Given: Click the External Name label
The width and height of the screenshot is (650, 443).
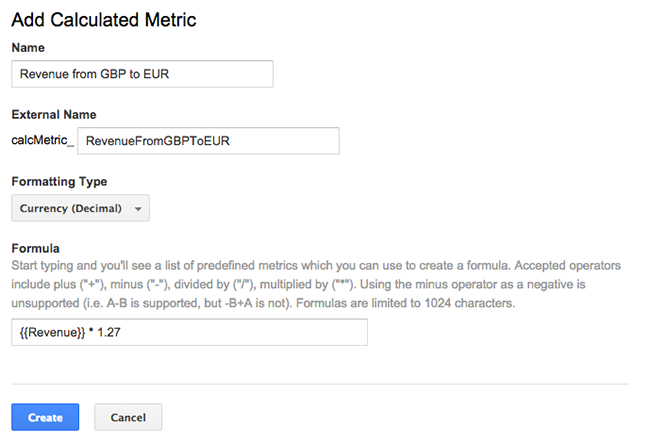Looking at the screenshot, I should [52, 114].
